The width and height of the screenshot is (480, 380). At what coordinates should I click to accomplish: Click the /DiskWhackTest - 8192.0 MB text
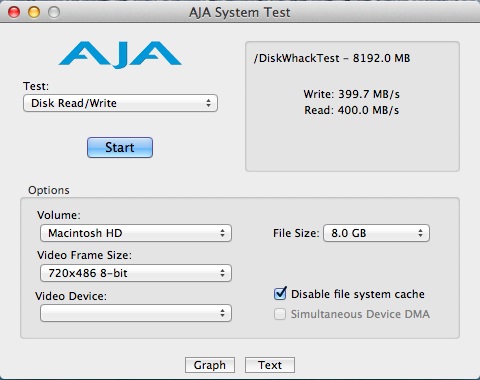332,58
